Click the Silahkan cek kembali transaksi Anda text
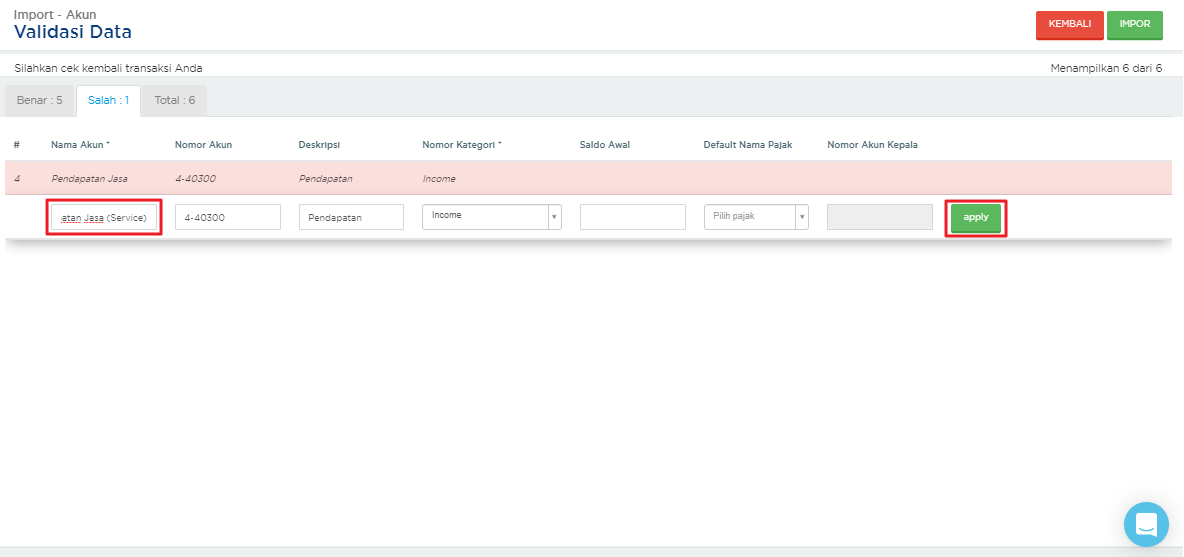The width and height of the screenshot is (1184, 557). tap(108, 68)
